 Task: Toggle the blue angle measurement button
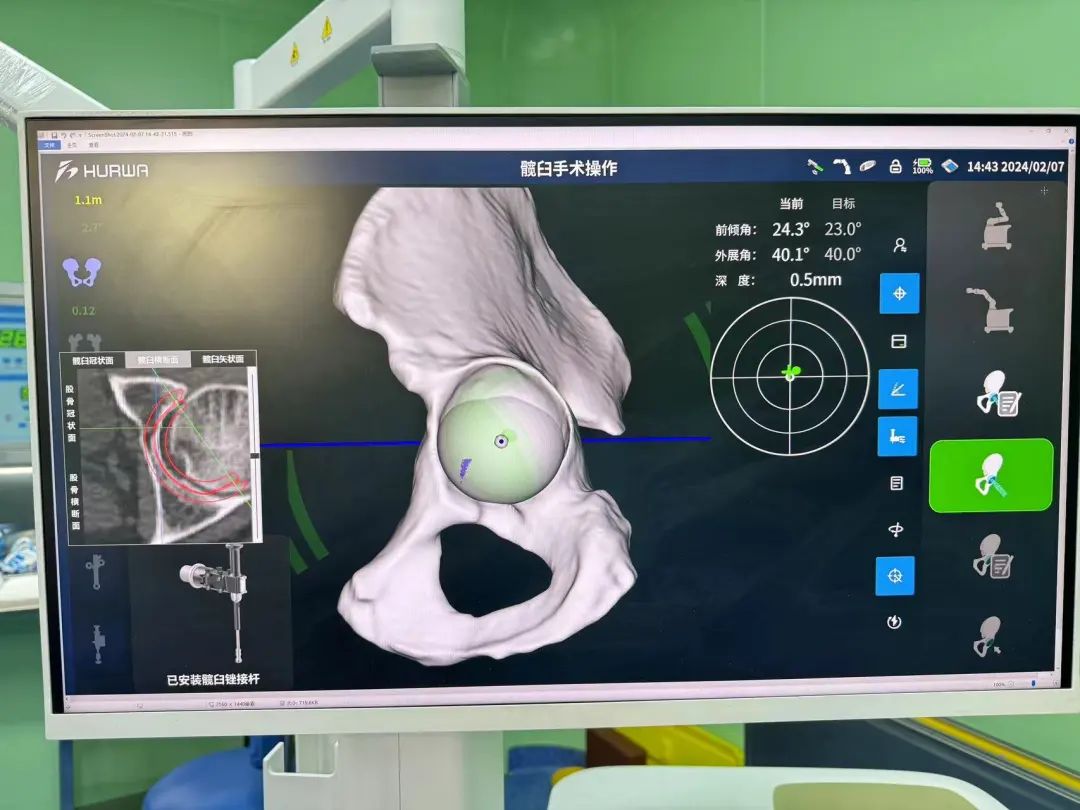[897, 389]
